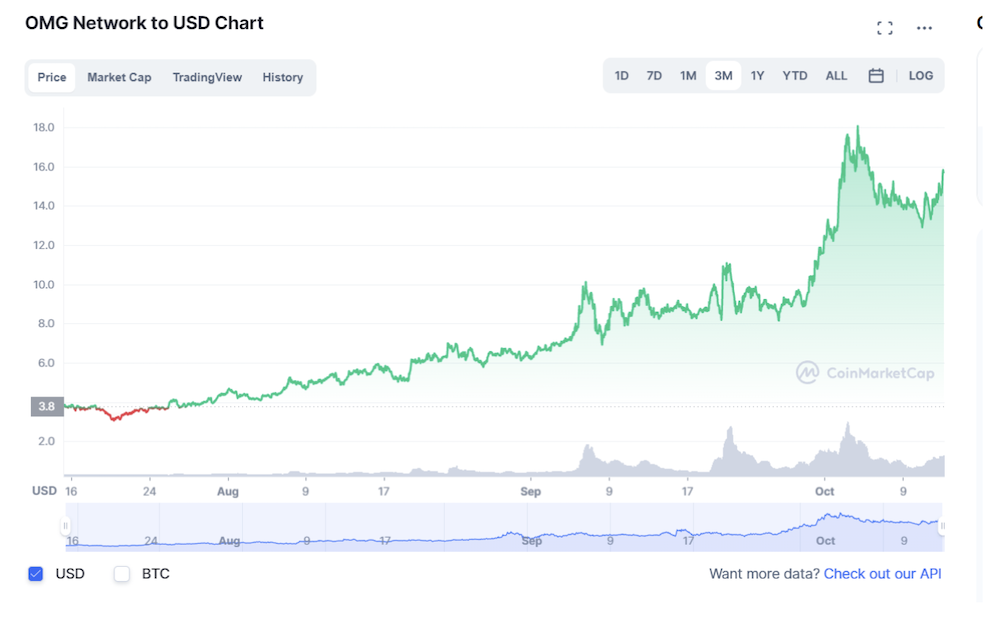This screenshot has height=626, width=1000.
Task: Select the 7D time range
Action: pos(654,76)
